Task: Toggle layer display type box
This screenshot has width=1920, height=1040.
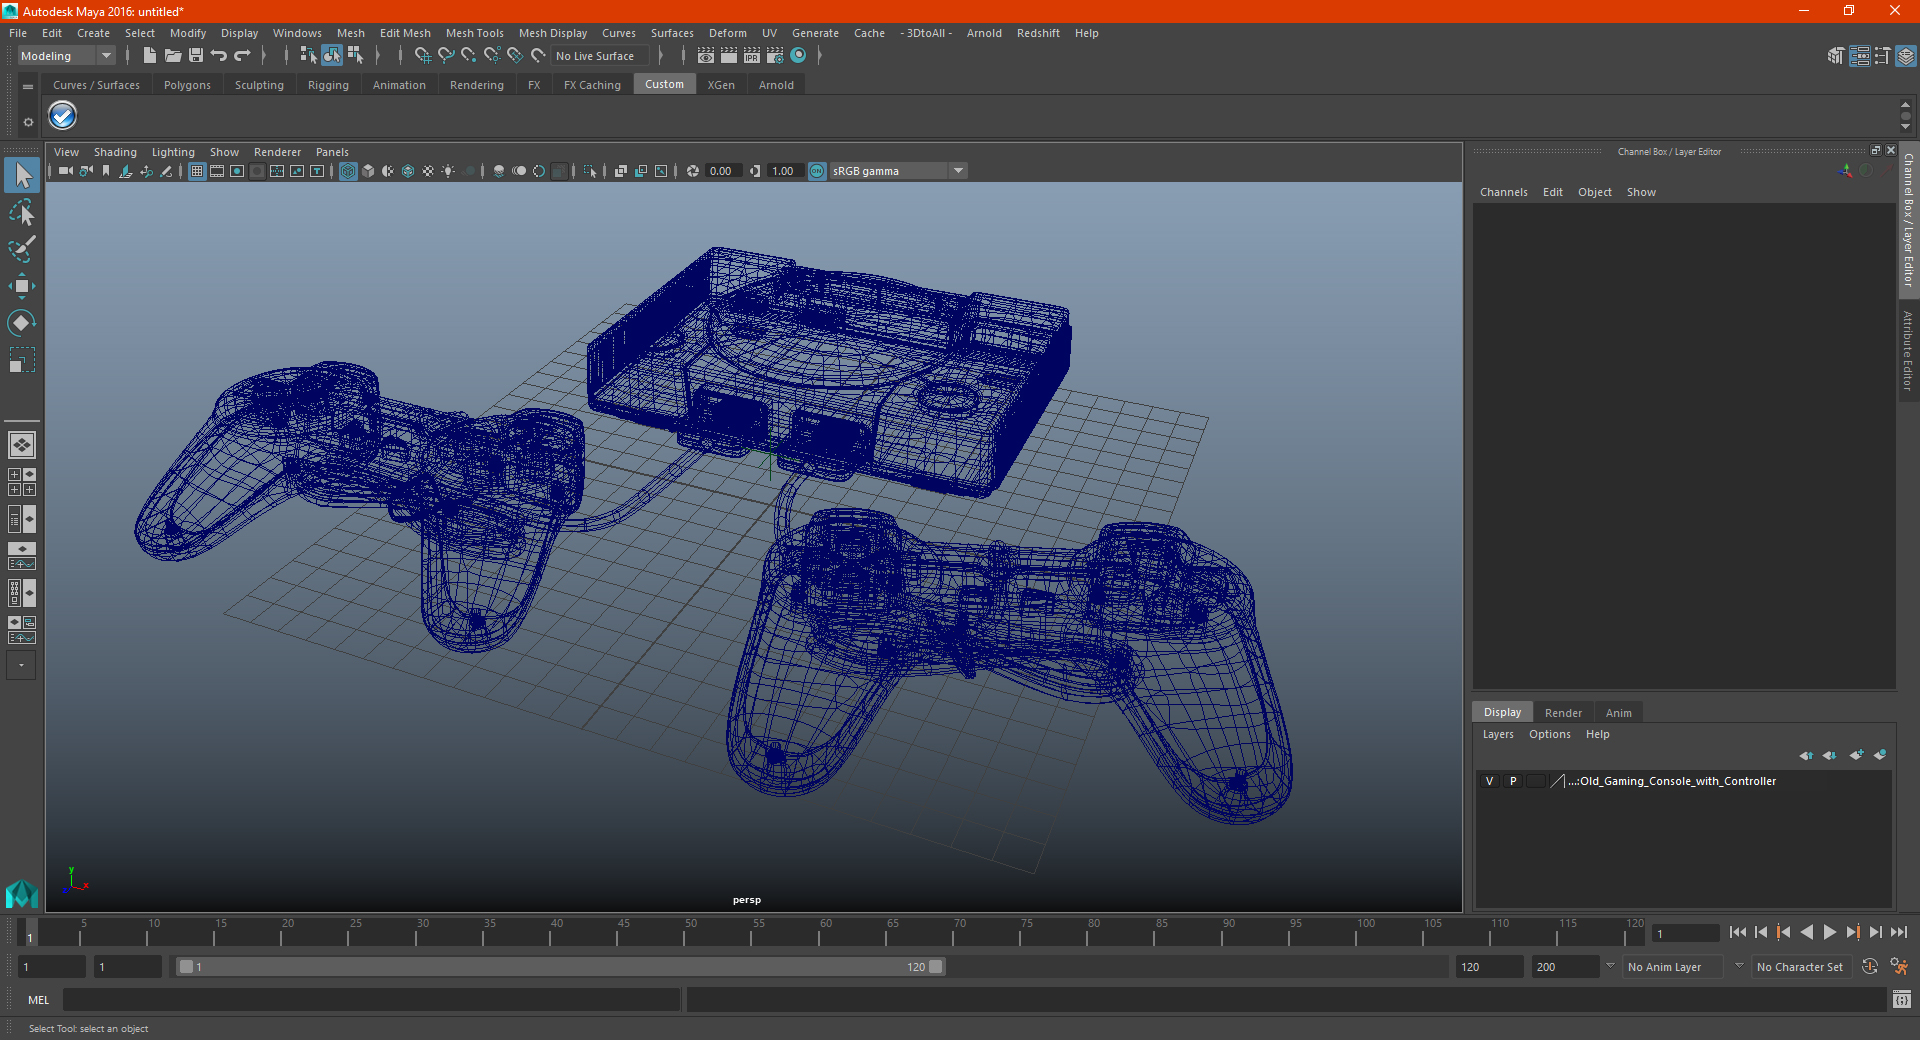Action: coord(1536,781)
